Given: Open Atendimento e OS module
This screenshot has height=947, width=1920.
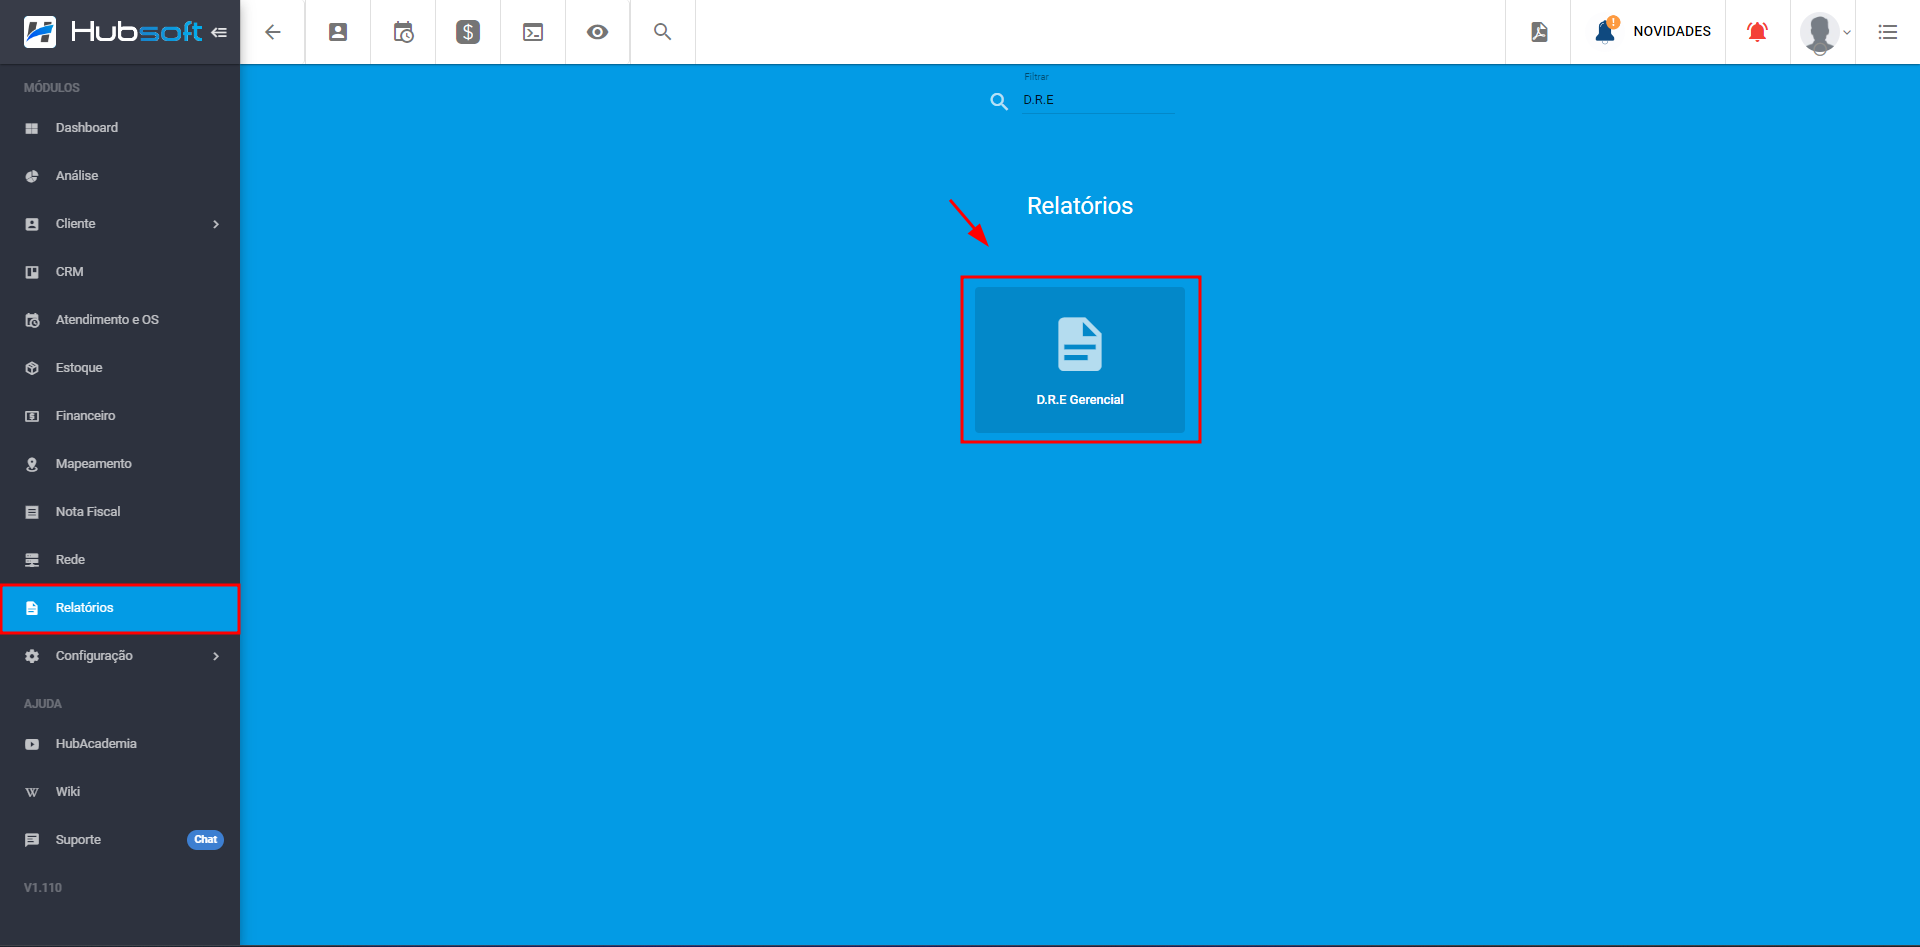Looking at the screenshot, I should coord(107,320).
